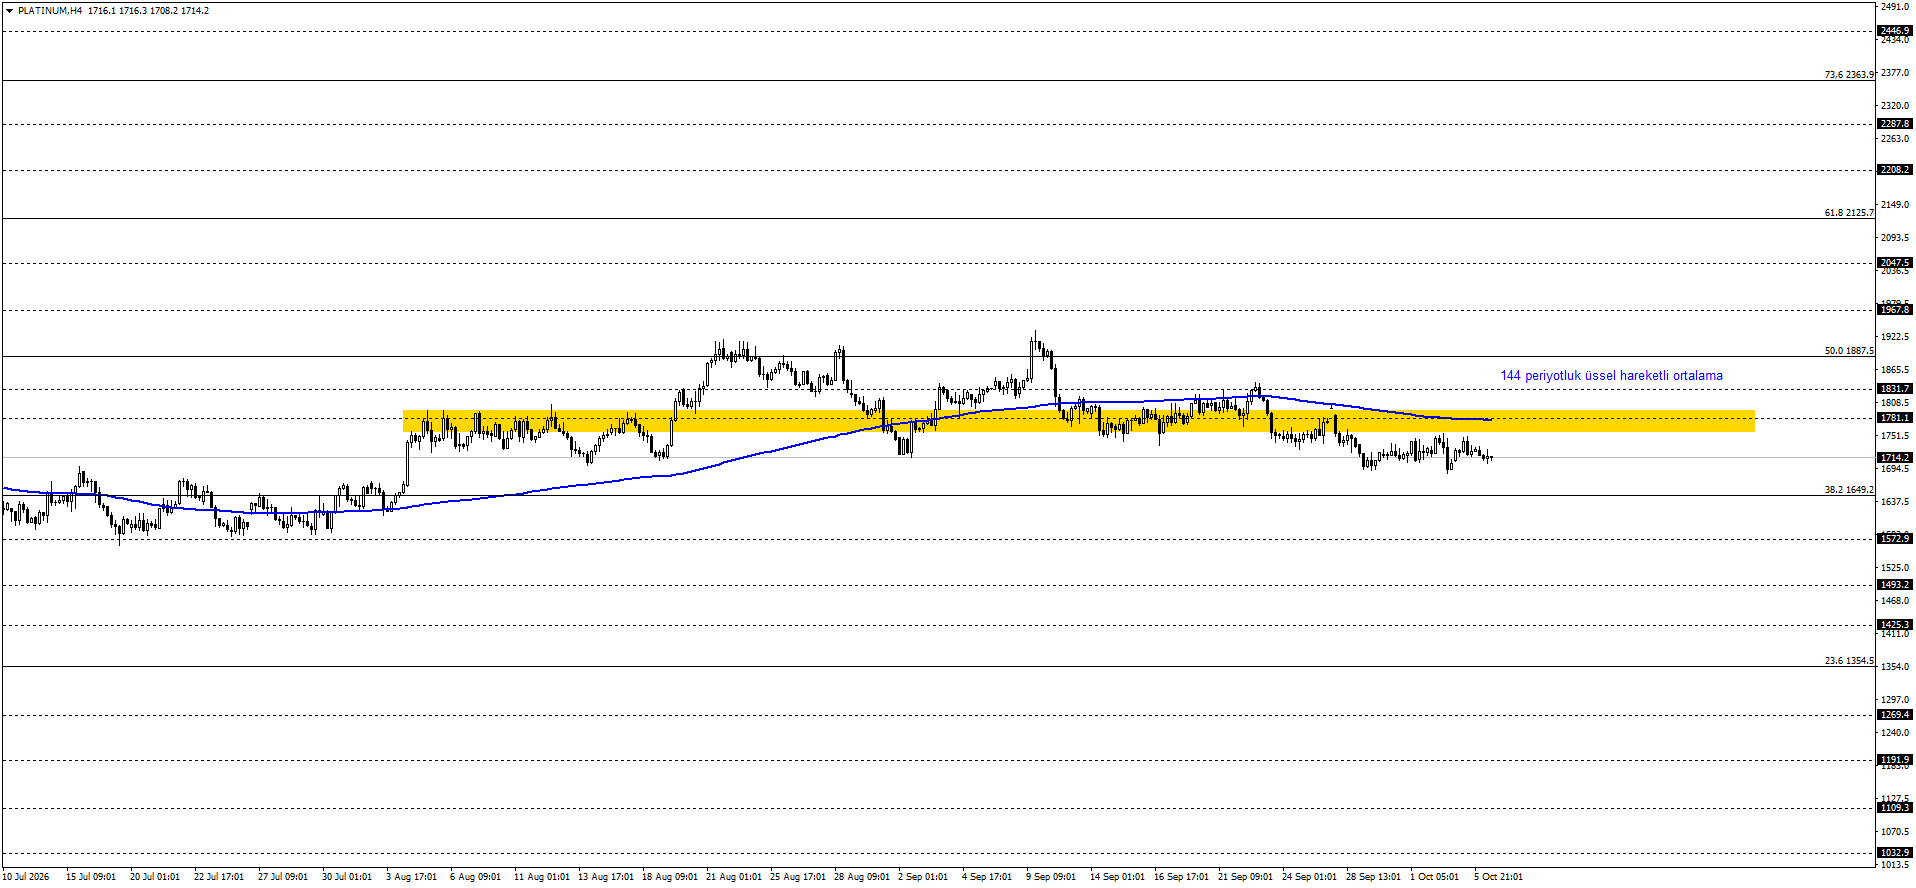Click the current price tag 1714.2
This screenshot has width=1916, height=888.
(x=1895, y=457)
